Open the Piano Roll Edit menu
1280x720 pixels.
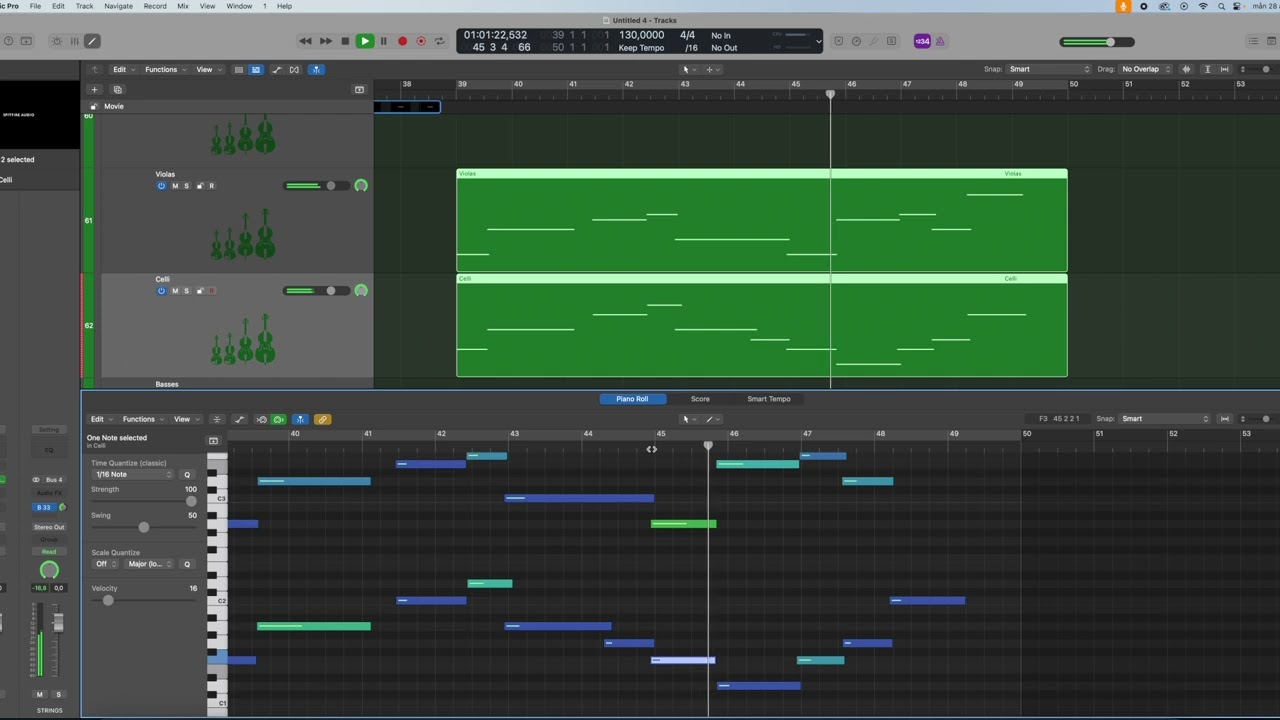[x=100, y=419]
